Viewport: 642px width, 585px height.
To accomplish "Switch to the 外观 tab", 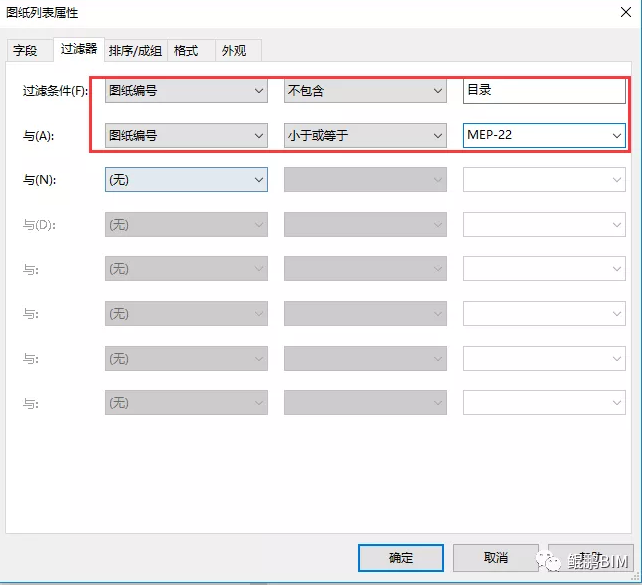I will click(233, 50).
